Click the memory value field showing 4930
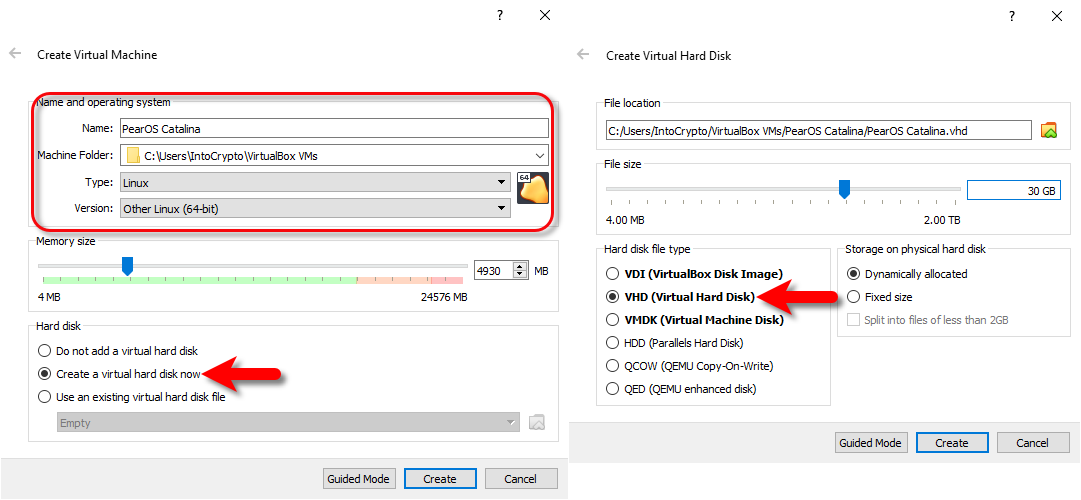Image resolution: width=1081 pixels, height=500 pixels. [x=494, y=270]
